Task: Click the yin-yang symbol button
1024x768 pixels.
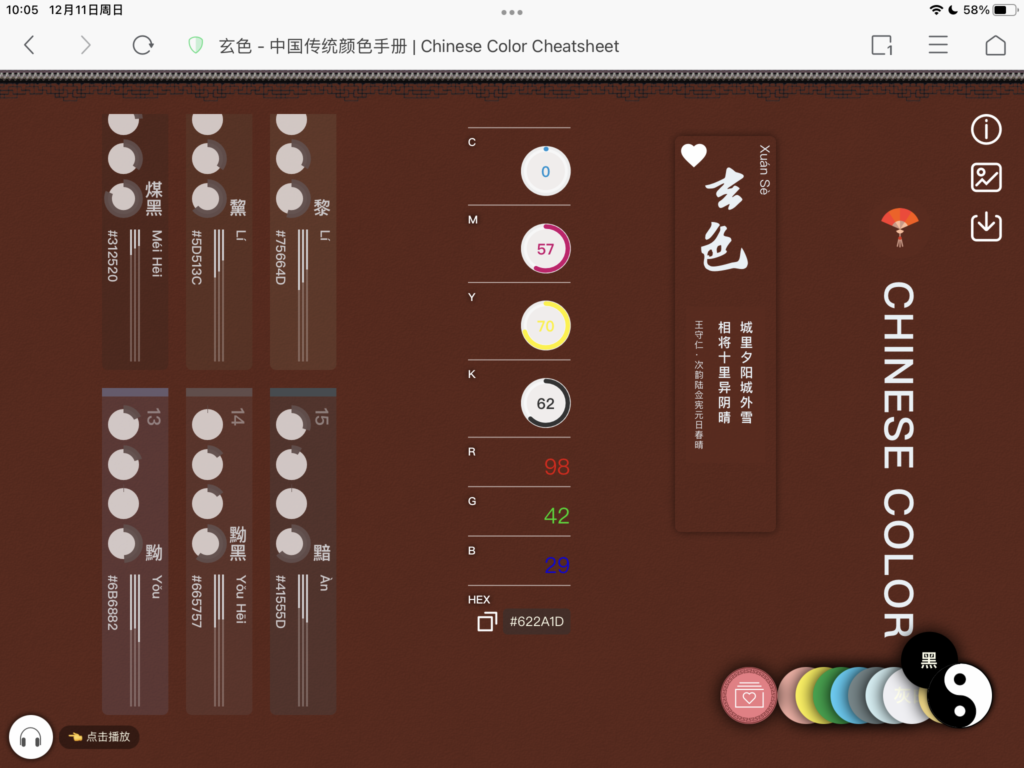Action: [x=961, y=696]
